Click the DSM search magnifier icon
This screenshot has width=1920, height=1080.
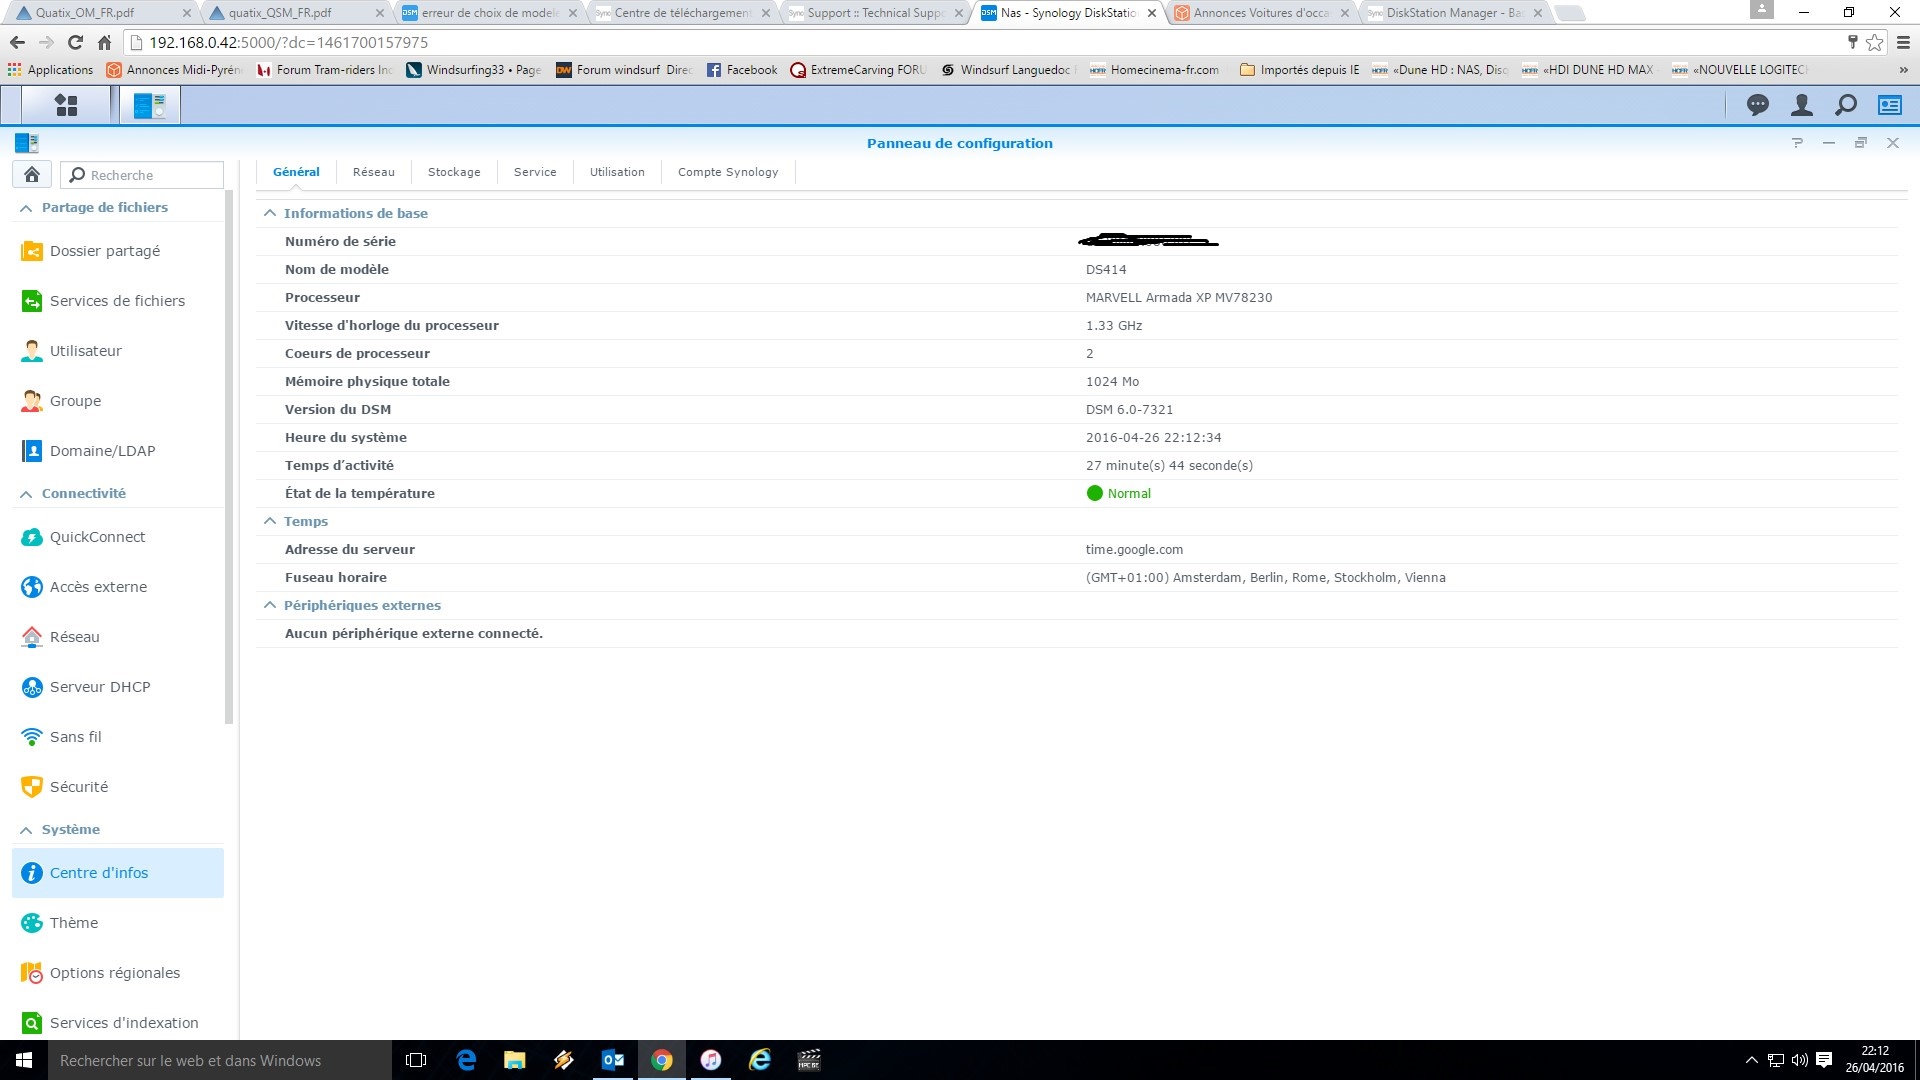click(x=1846, y=105)
